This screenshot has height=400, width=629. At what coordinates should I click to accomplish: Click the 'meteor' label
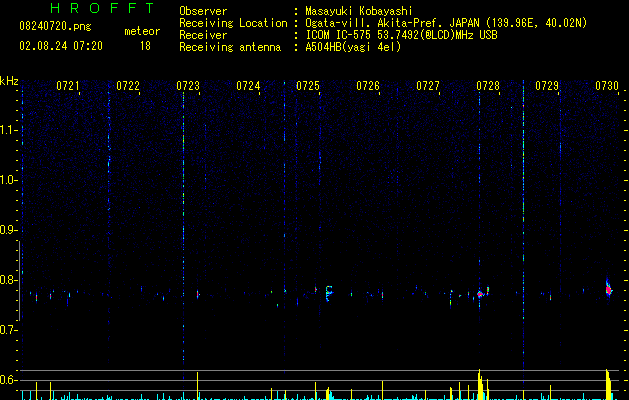point(142,31)
